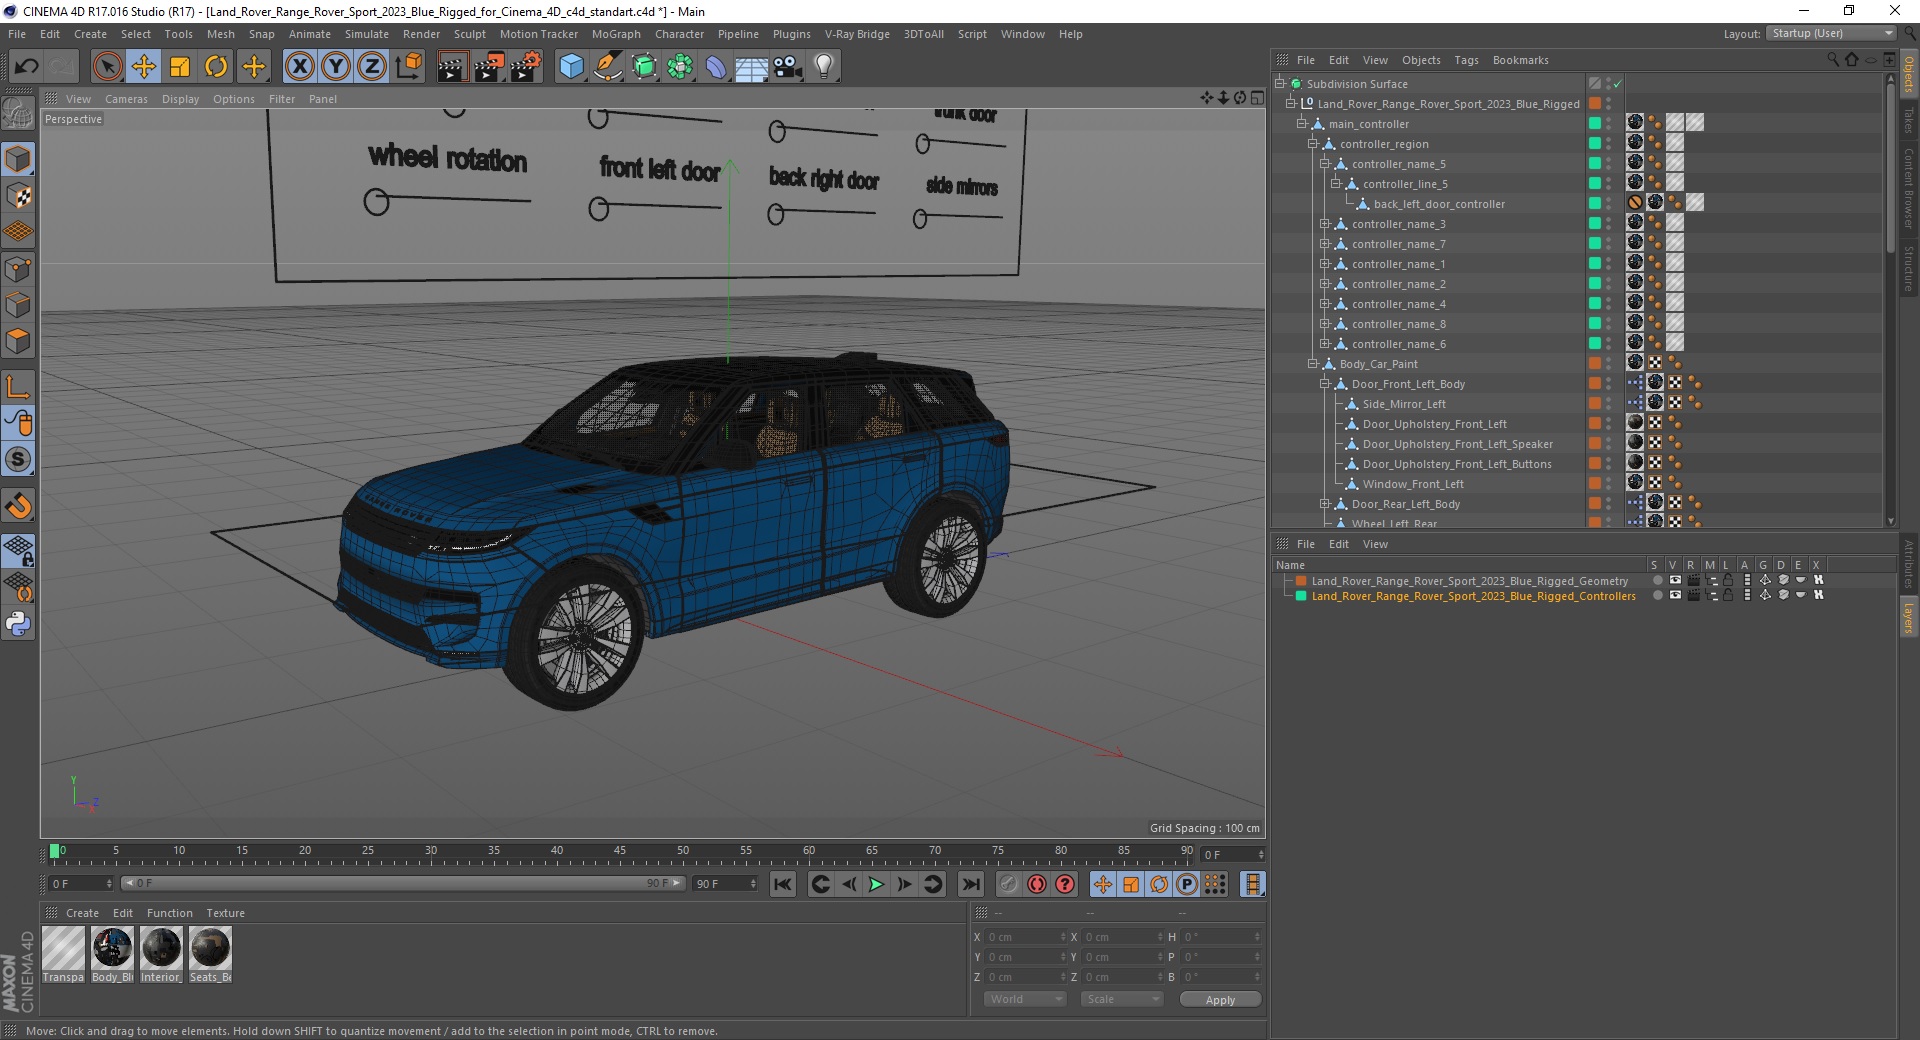1920x1040 pixels.
Task: Open the floor environment icon
Action: (752, 67)
